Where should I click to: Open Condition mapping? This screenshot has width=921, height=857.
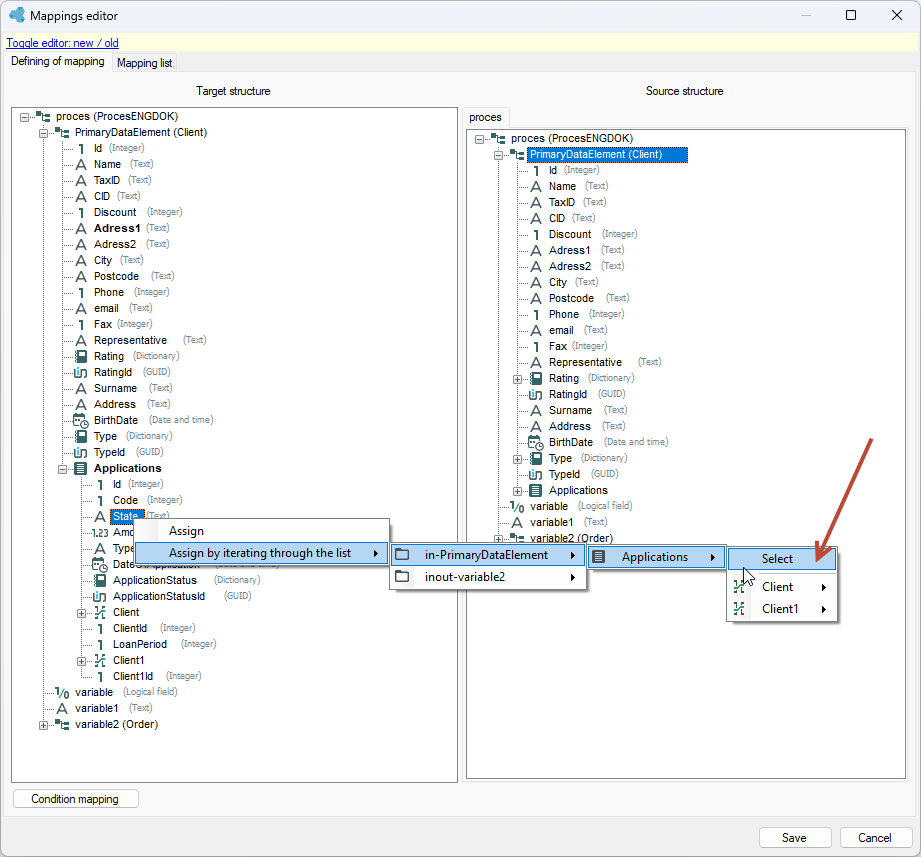(75, 799)
